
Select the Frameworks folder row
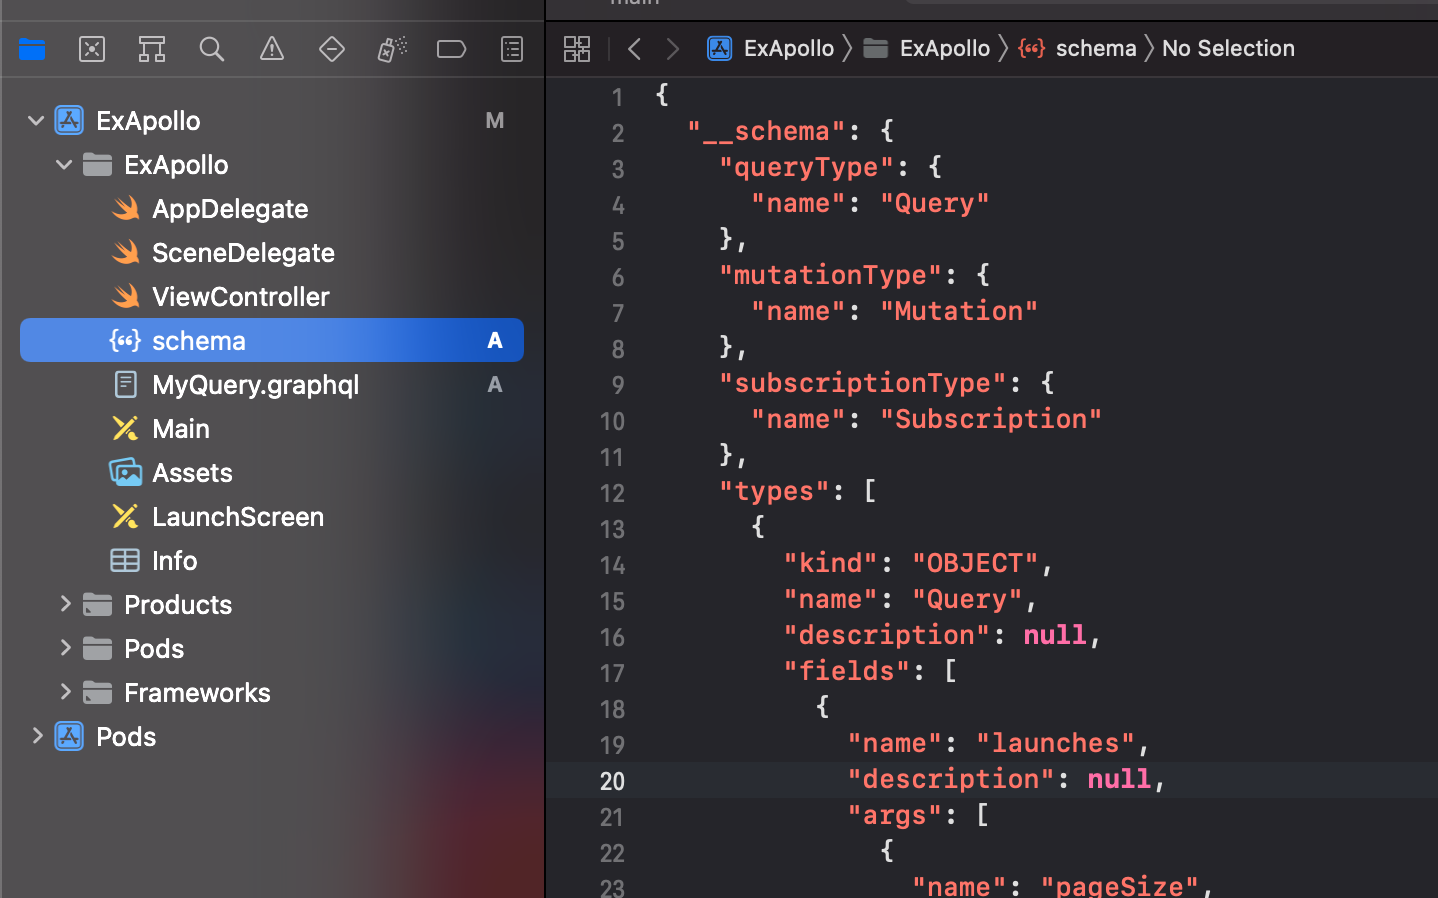tap(272, 692)
